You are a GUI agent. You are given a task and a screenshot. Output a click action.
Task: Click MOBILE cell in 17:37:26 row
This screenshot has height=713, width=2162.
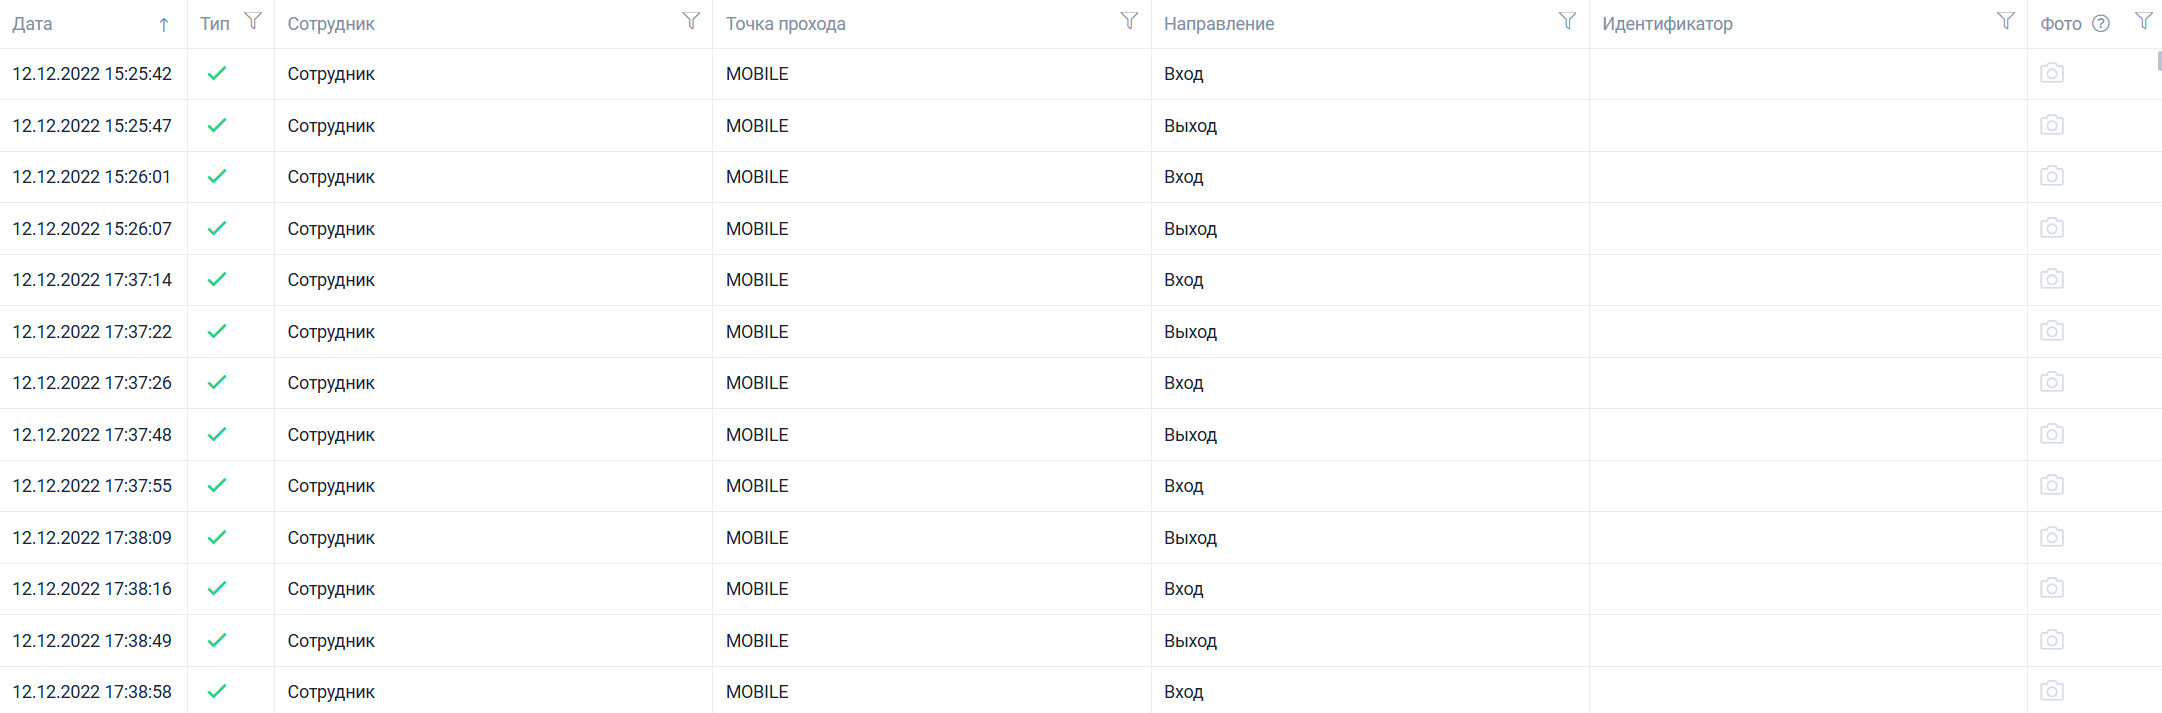point(757,383)
